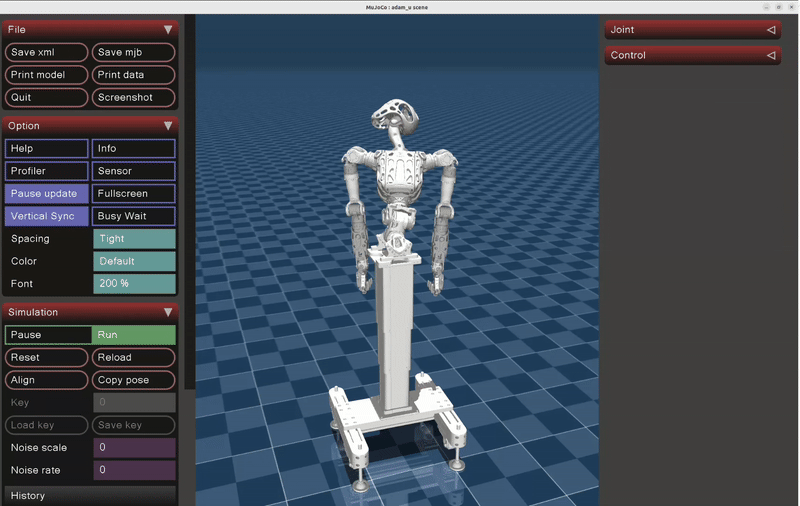Screen dimensions: 800x506
Task: Change the Font size 200 % field
Action: (134, 284)
